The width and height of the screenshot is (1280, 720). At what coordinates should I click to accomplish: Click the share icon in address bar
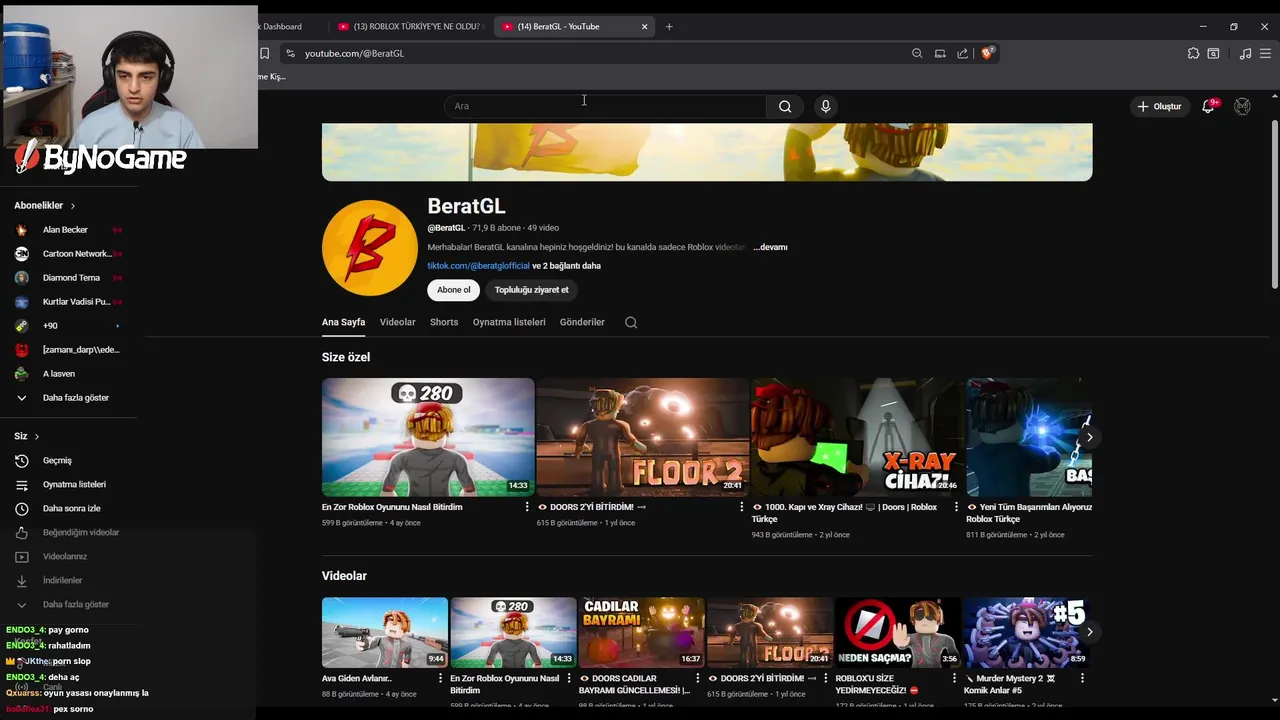tap(962, 53)
